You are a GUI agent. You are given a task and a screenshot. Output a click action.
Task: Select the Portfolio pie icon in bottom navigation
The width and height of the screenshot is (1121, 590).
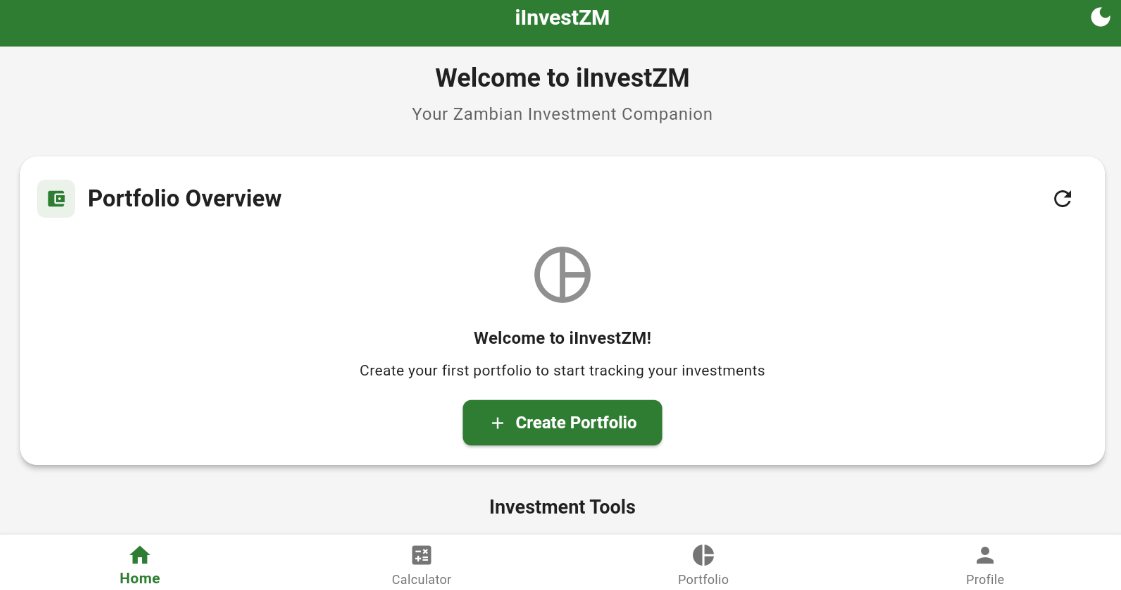pos(703,555)
